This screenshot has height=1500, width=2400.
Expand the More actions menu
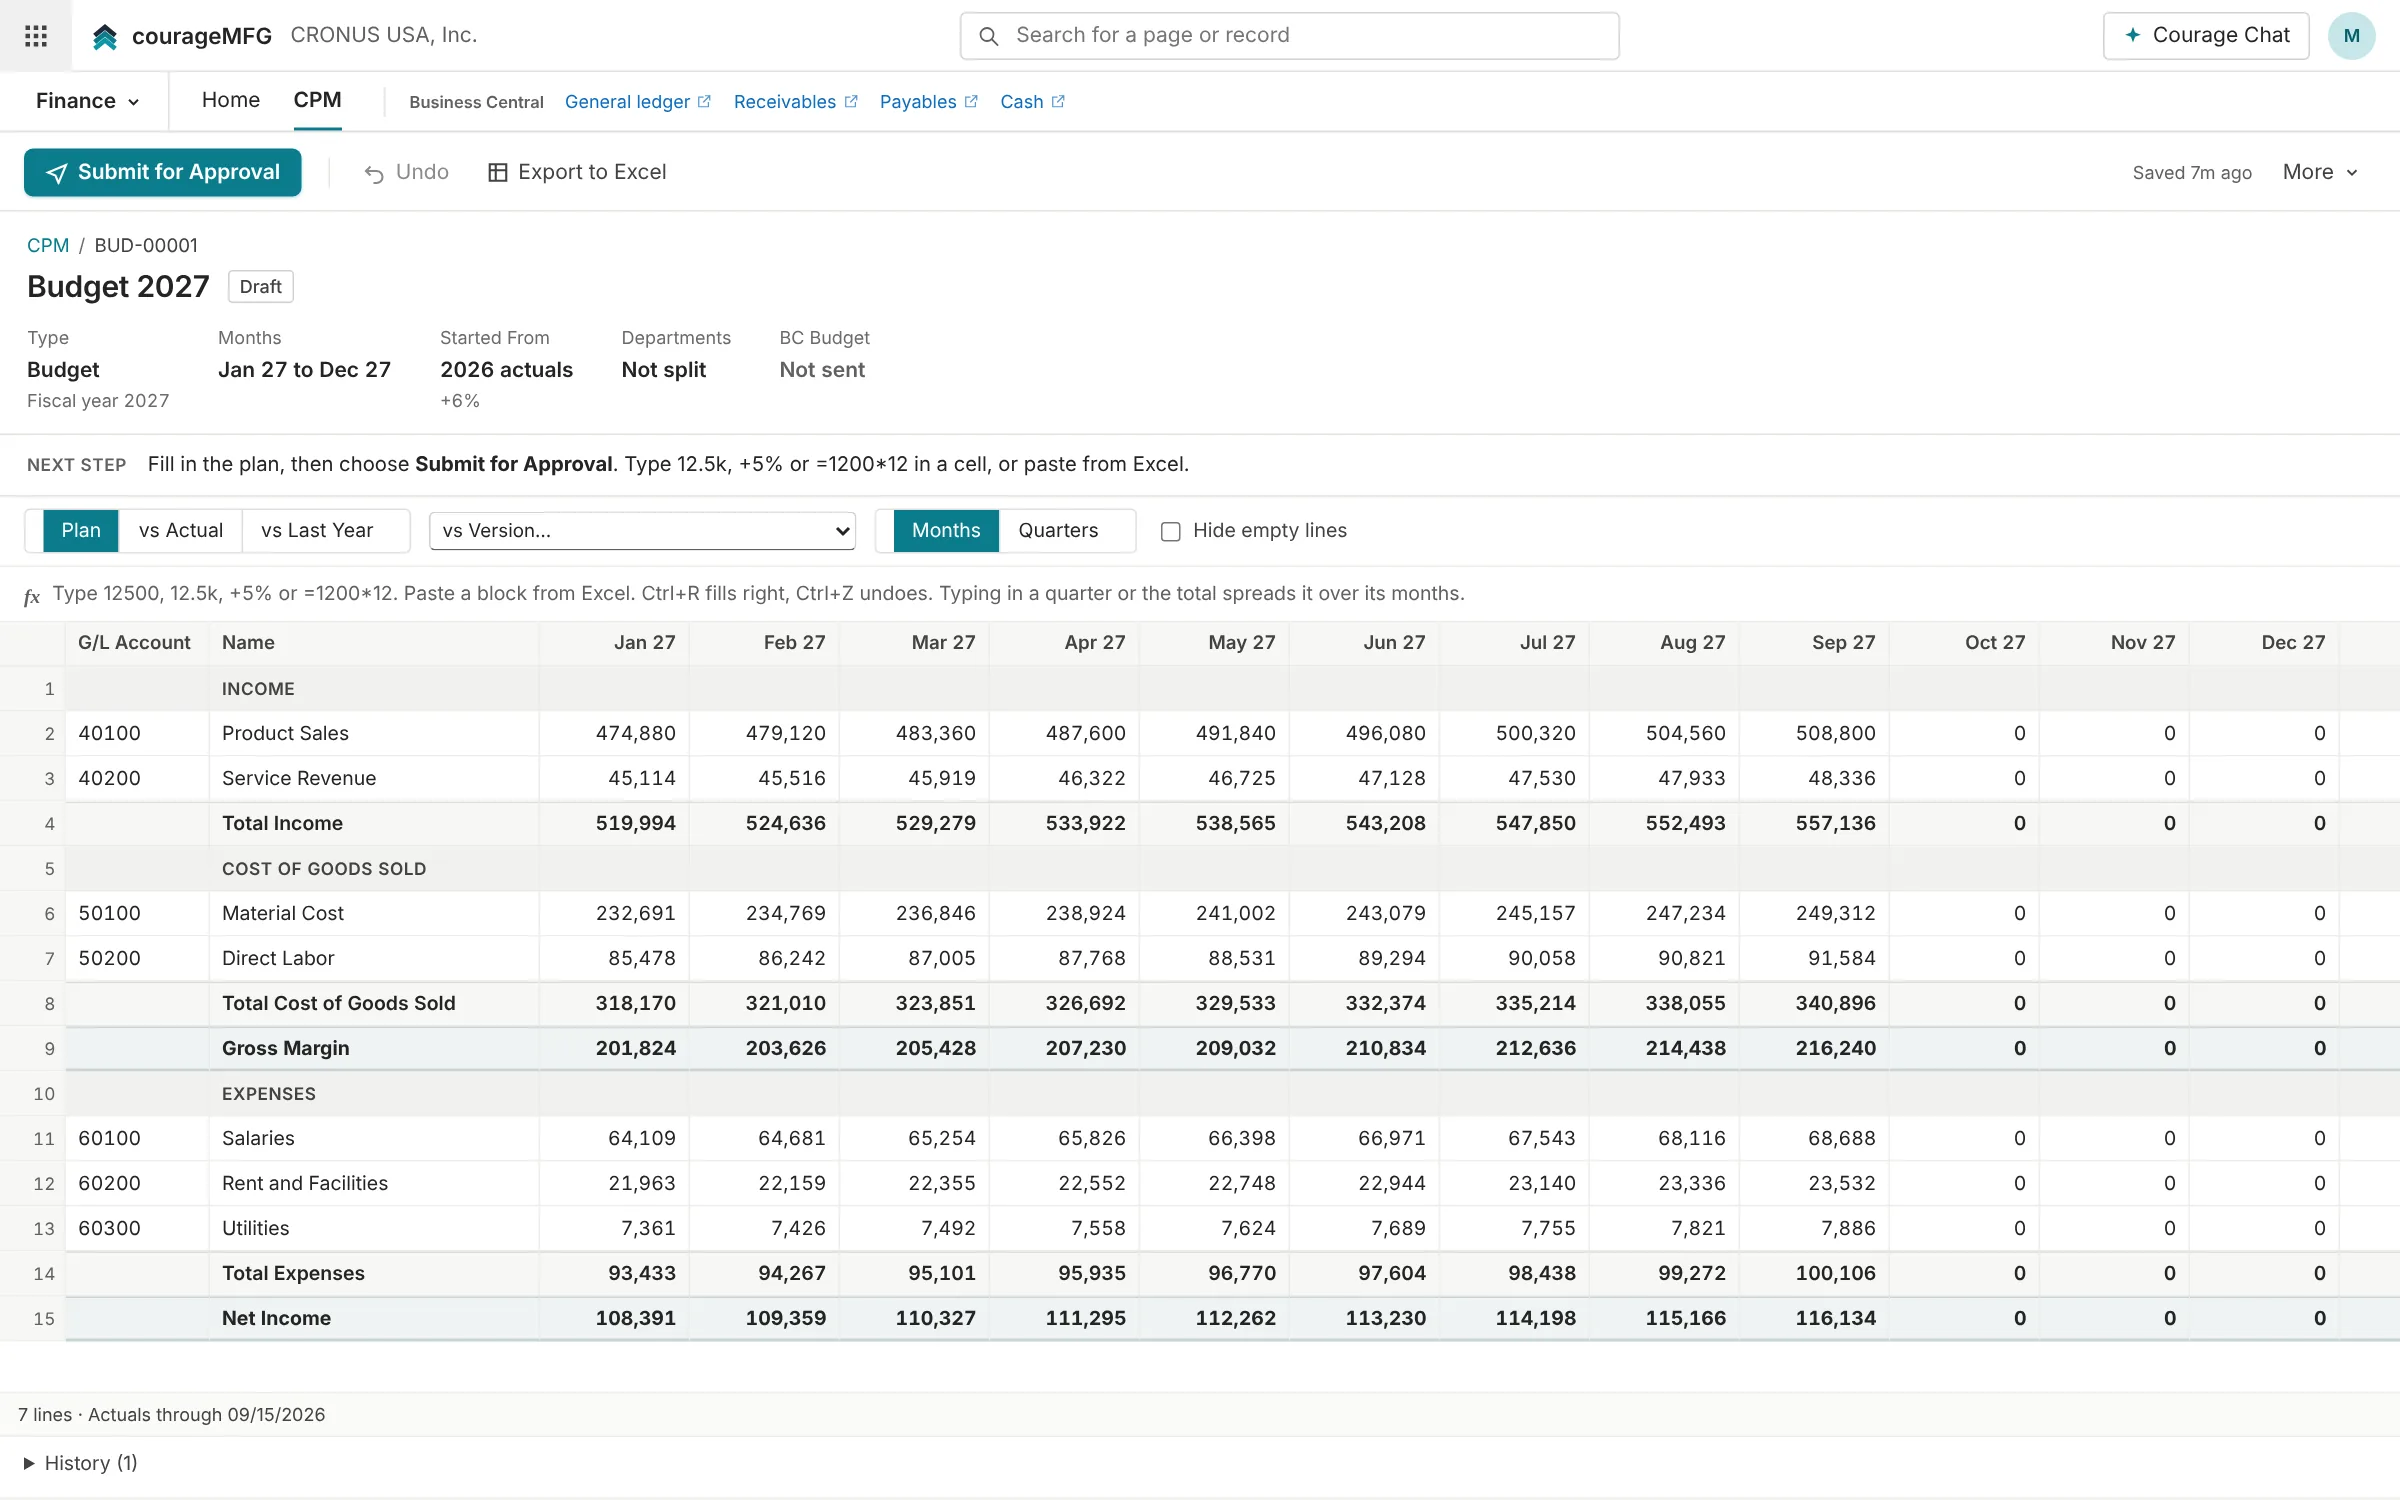pos(2321,172)
